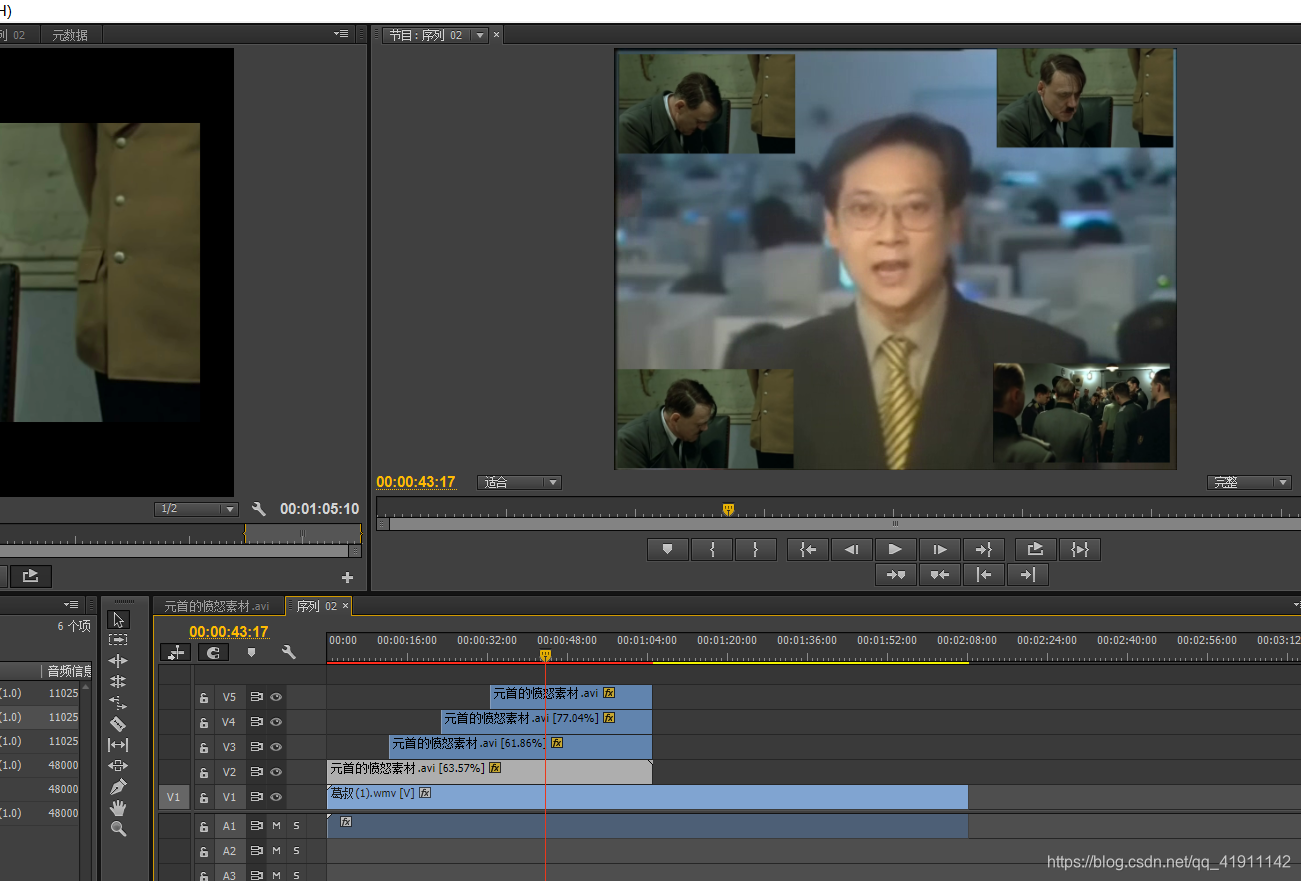1301x881 pixels.
Task: Select the 葛叔(1).wmv clip on V1
Action: tap(647, 797)
